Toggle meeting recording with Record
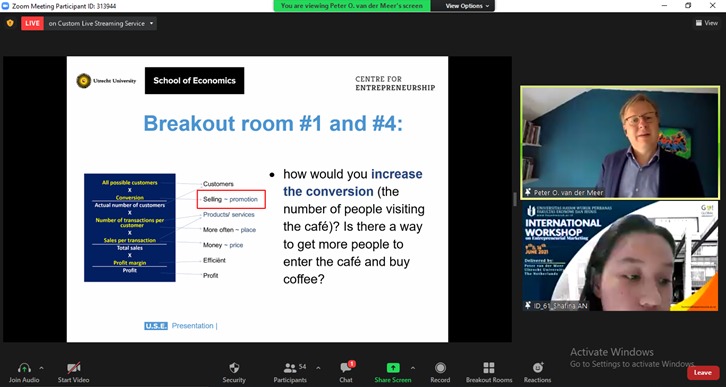This screenshot has height=387, width=726. pos(440,368)
